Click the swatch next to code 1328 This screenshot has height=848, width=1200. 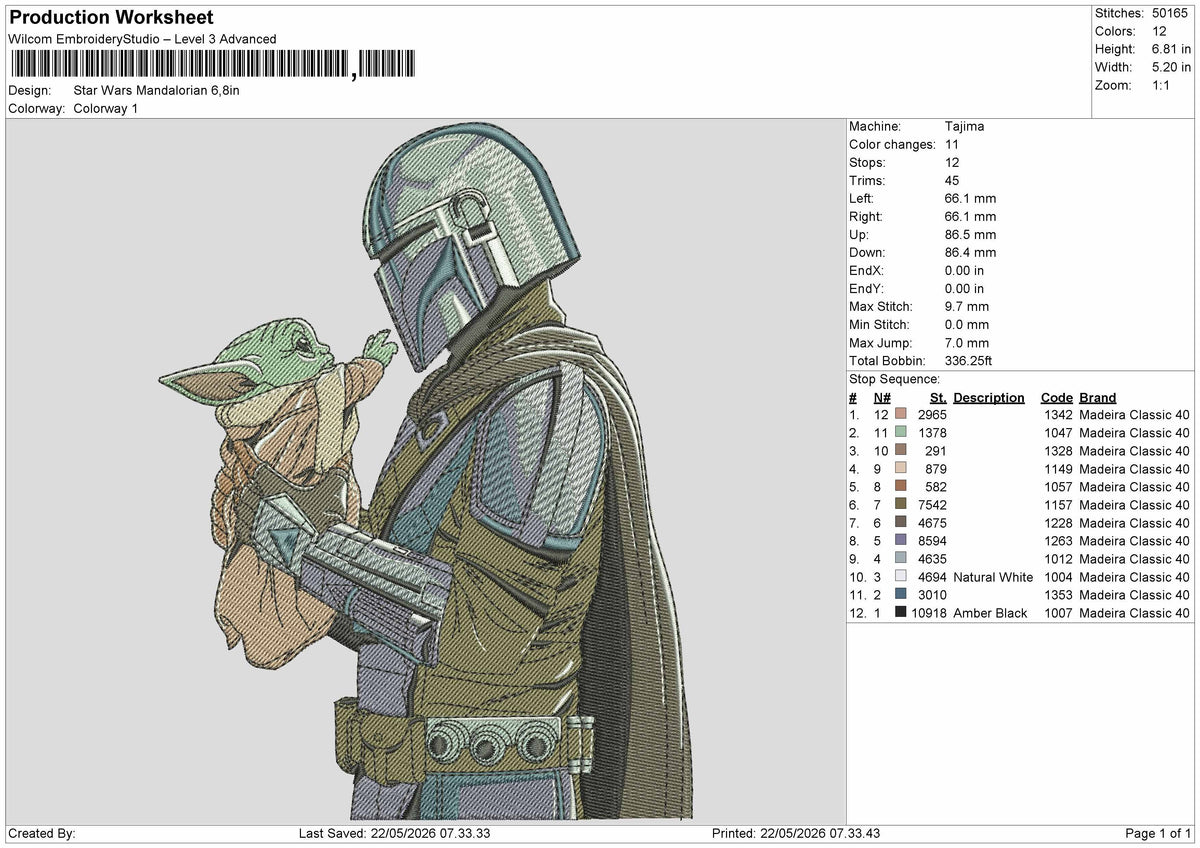[x=901, y=451]
